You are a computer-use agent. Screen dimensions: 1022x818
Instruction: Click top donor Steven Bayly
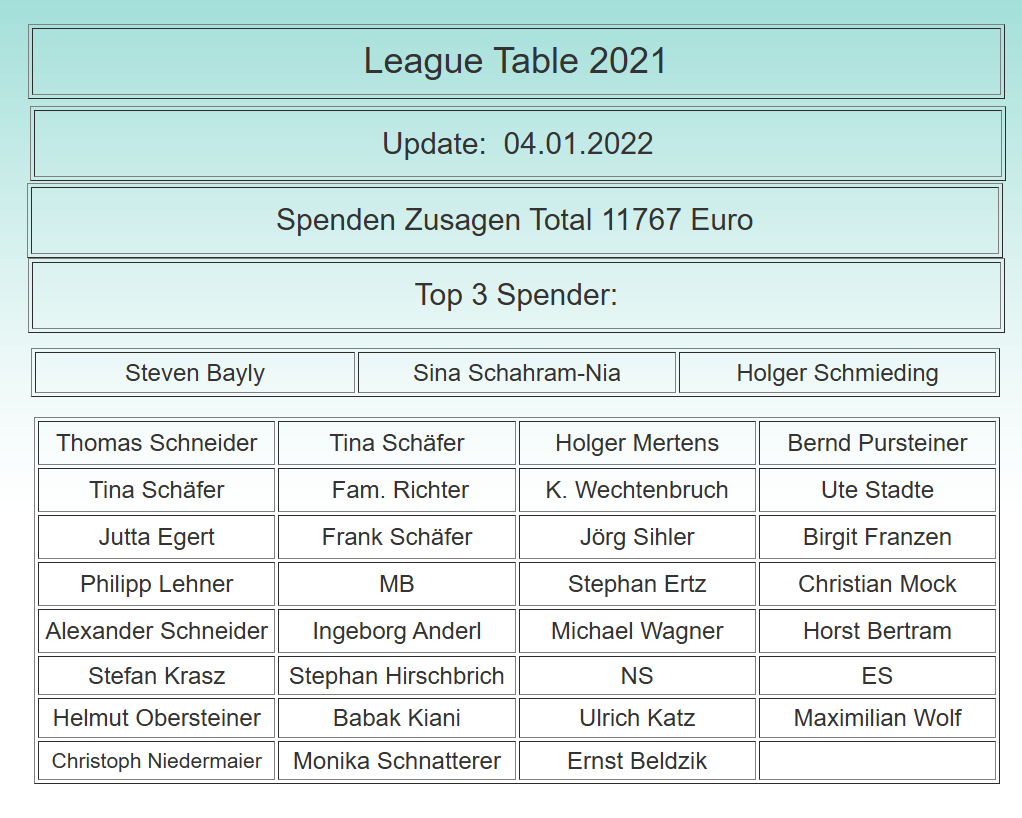[195, 373]
